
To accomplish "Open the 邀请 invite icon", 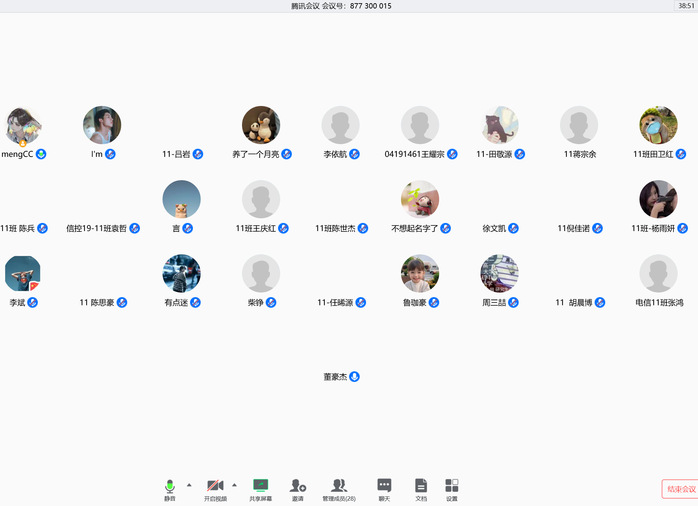I will point(297,486).
